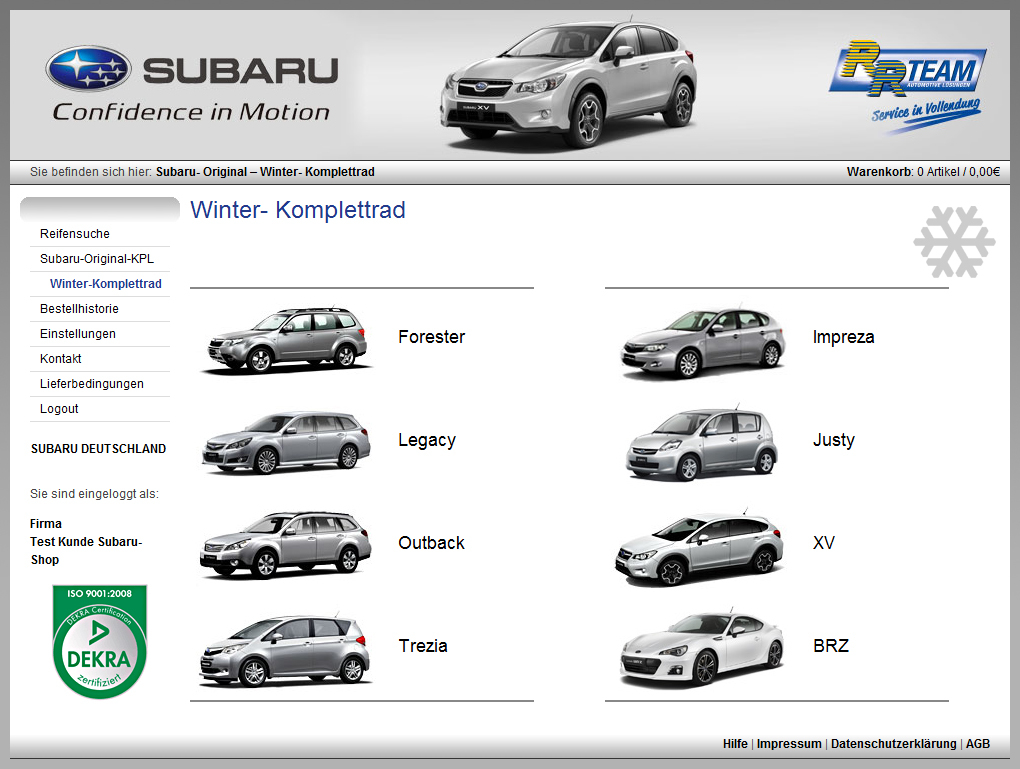
Task: Open the Legacy model link
Action: point(427,440)
